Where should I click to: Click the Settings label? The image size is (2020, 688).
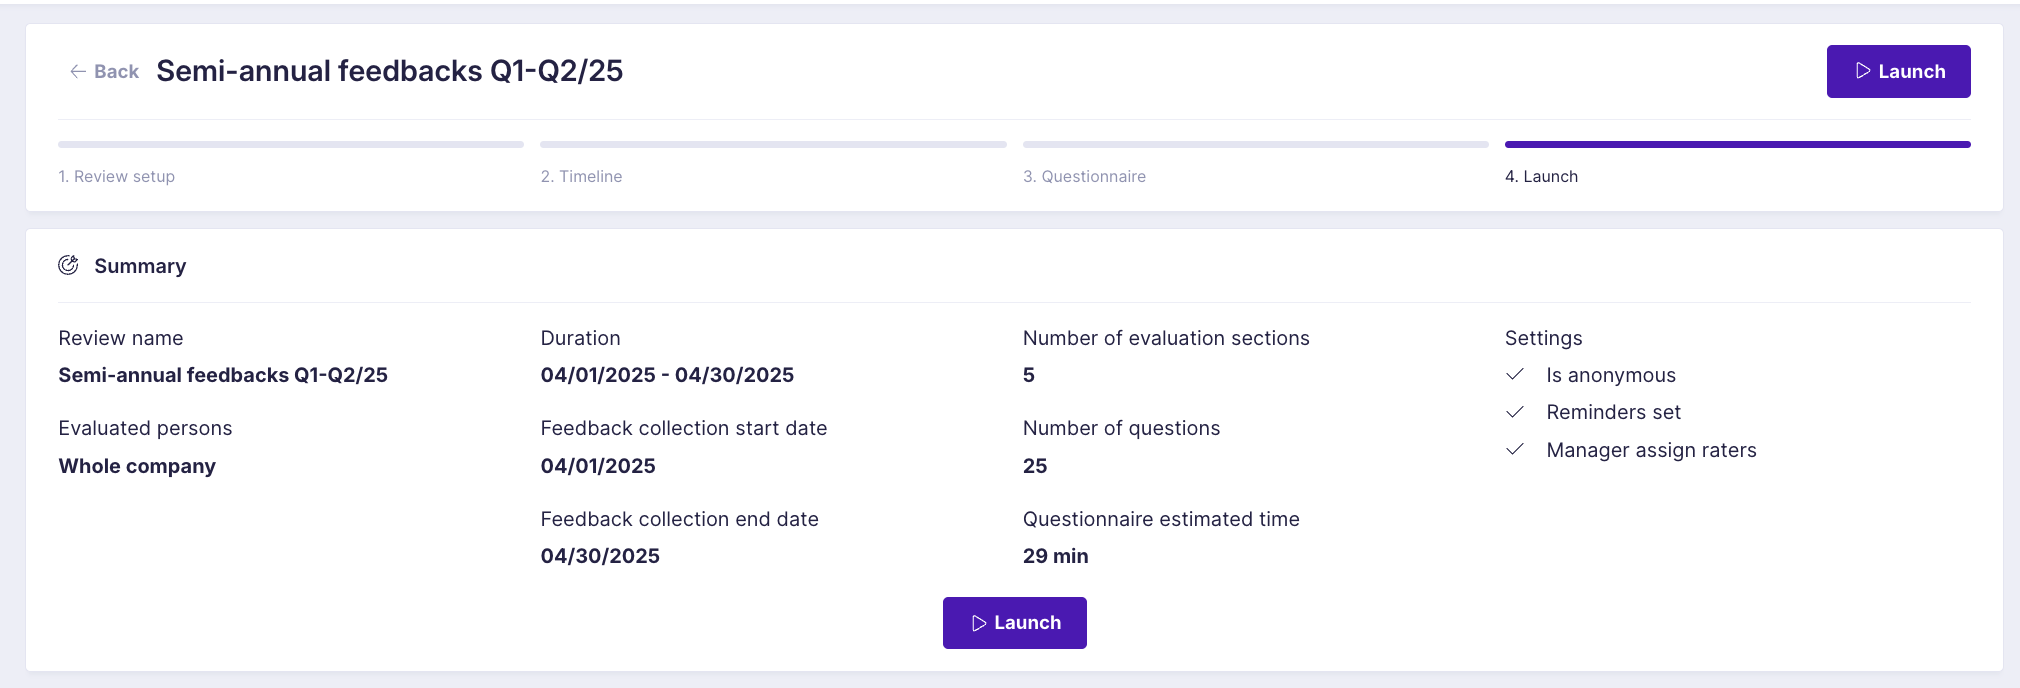point(1543,338)
